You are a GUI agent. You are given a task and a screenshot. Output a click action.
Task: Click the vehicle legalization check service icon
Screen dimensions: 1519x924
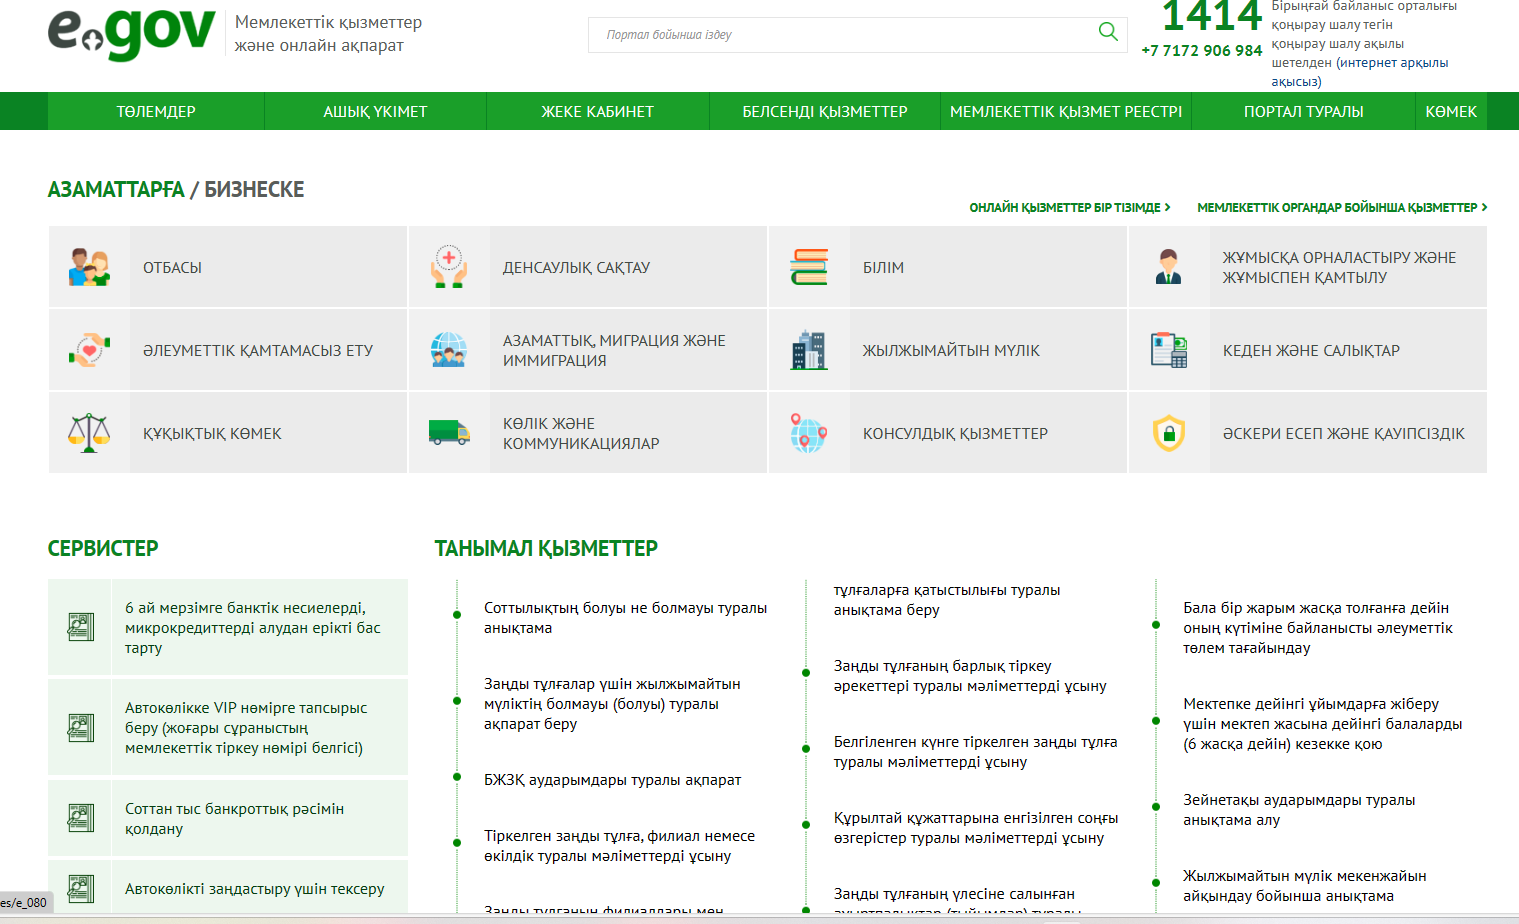coord(81,888)
